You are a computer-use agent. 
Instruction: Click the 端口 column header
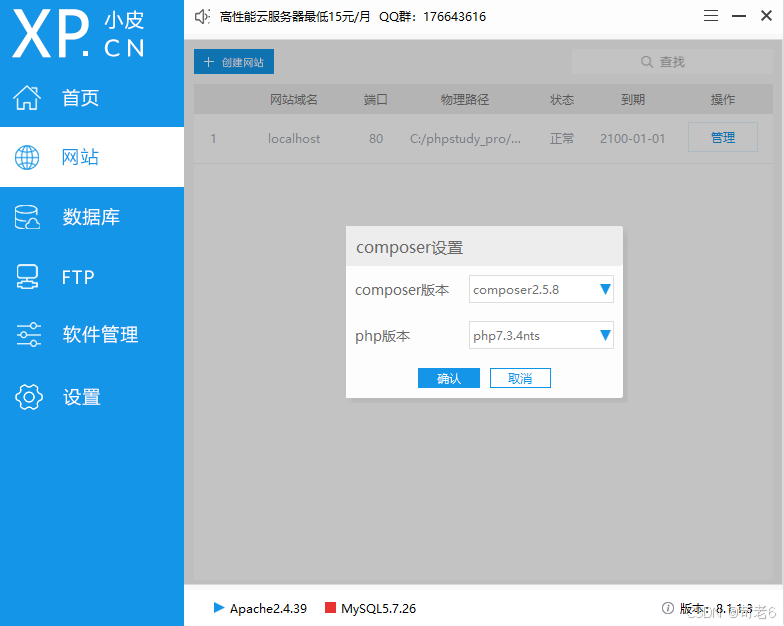point(376,99)
